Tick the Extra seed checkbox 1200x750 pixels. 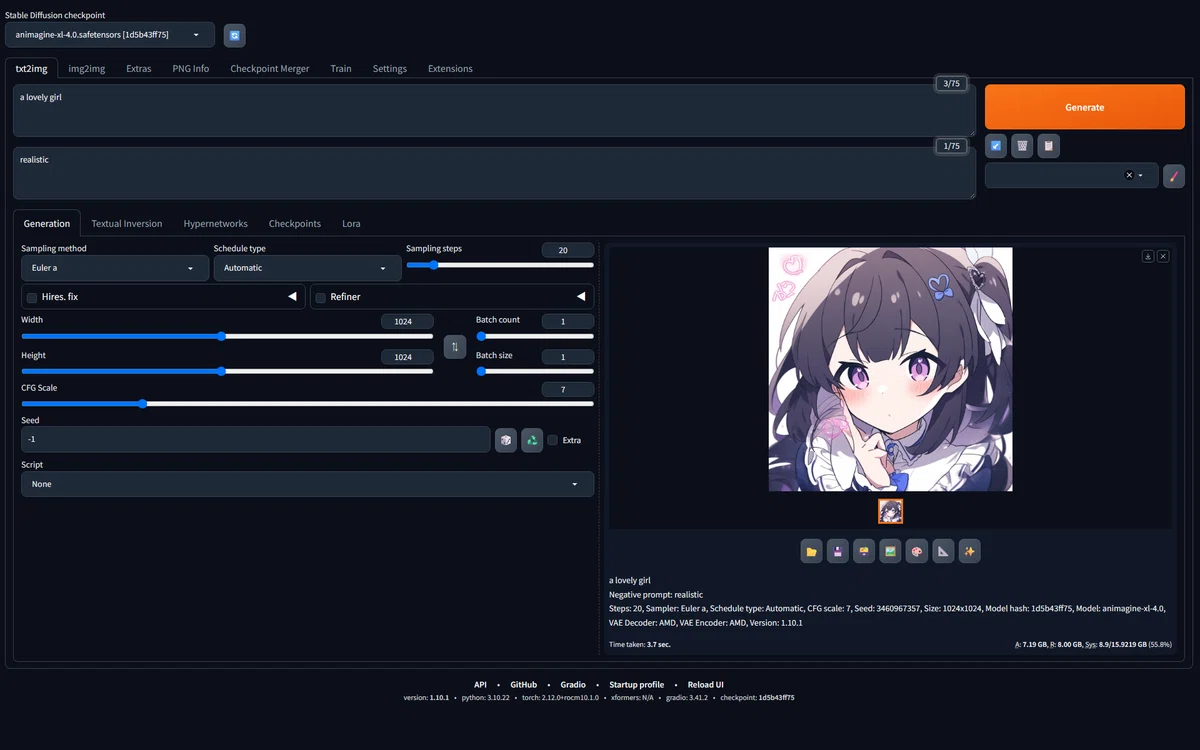point(553,440)
